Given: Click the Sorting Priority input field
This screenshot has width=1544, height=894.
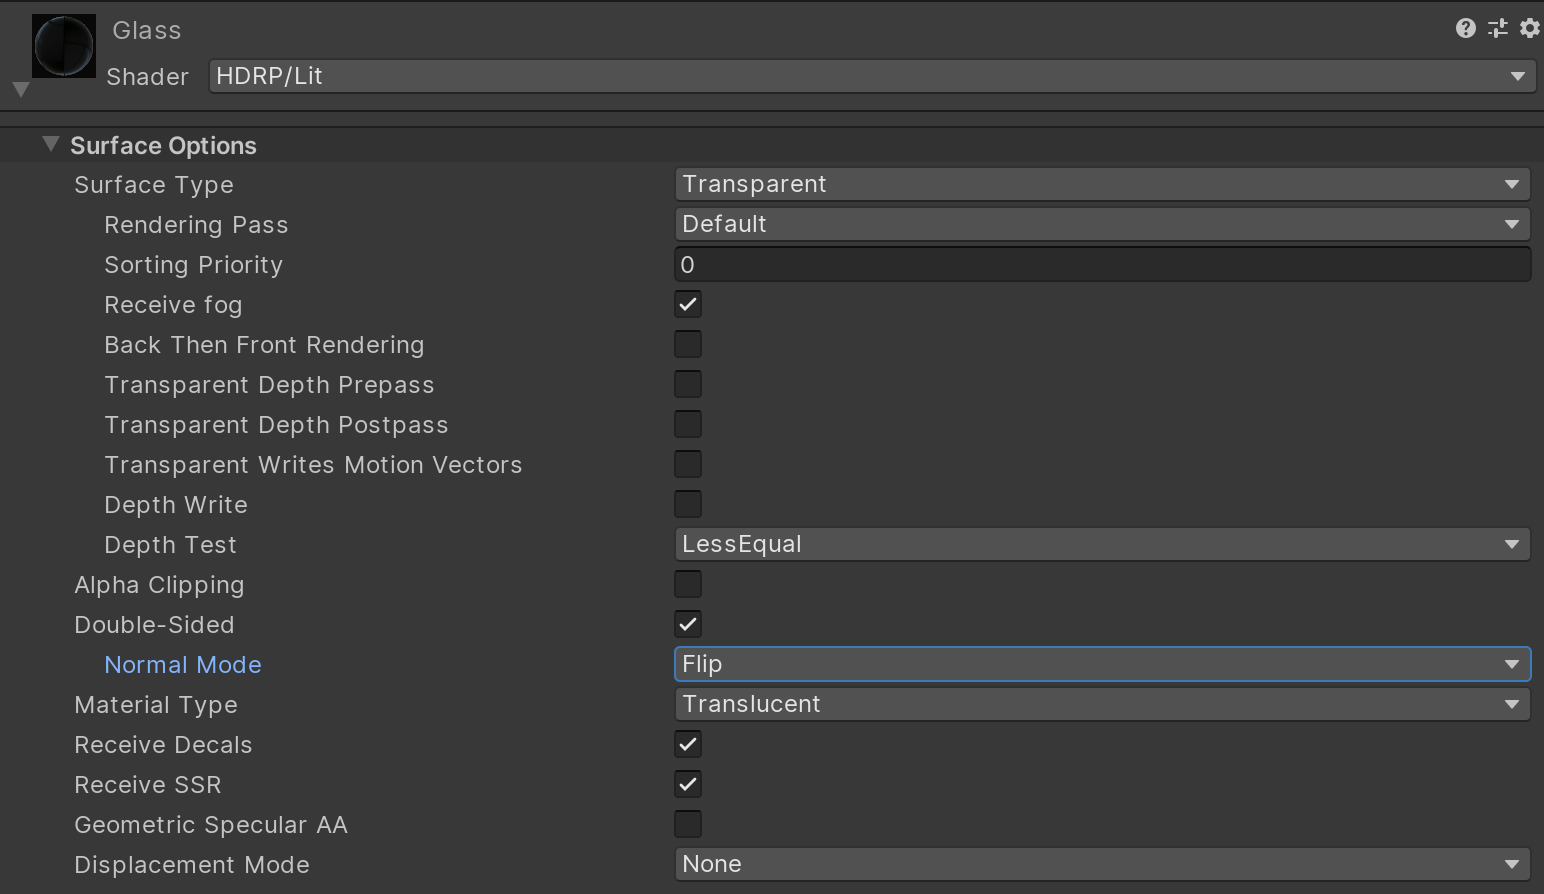Looking at the screenshot, I should pos(1102,265).
